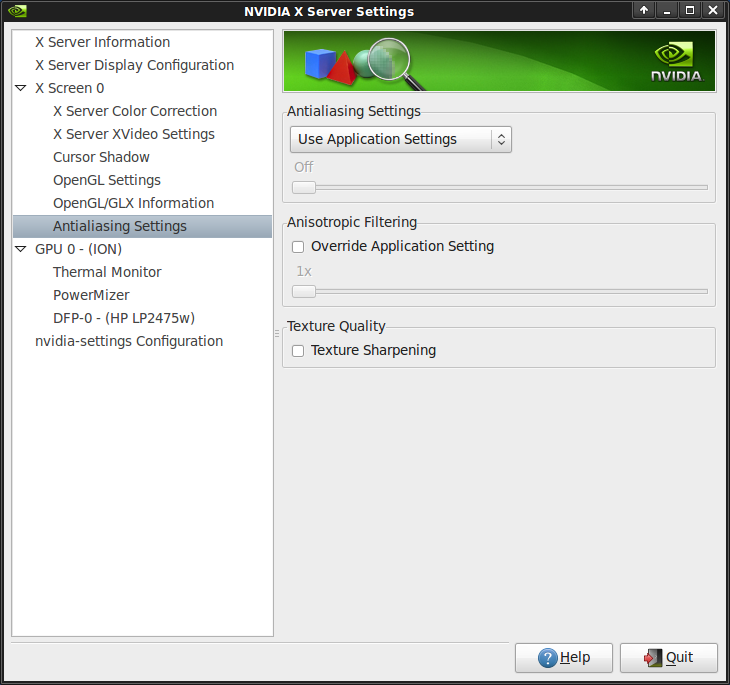Screen dimensions: 730x685
Task: Enable Texture Sharpening checkbox
Action: click(298, 351)
